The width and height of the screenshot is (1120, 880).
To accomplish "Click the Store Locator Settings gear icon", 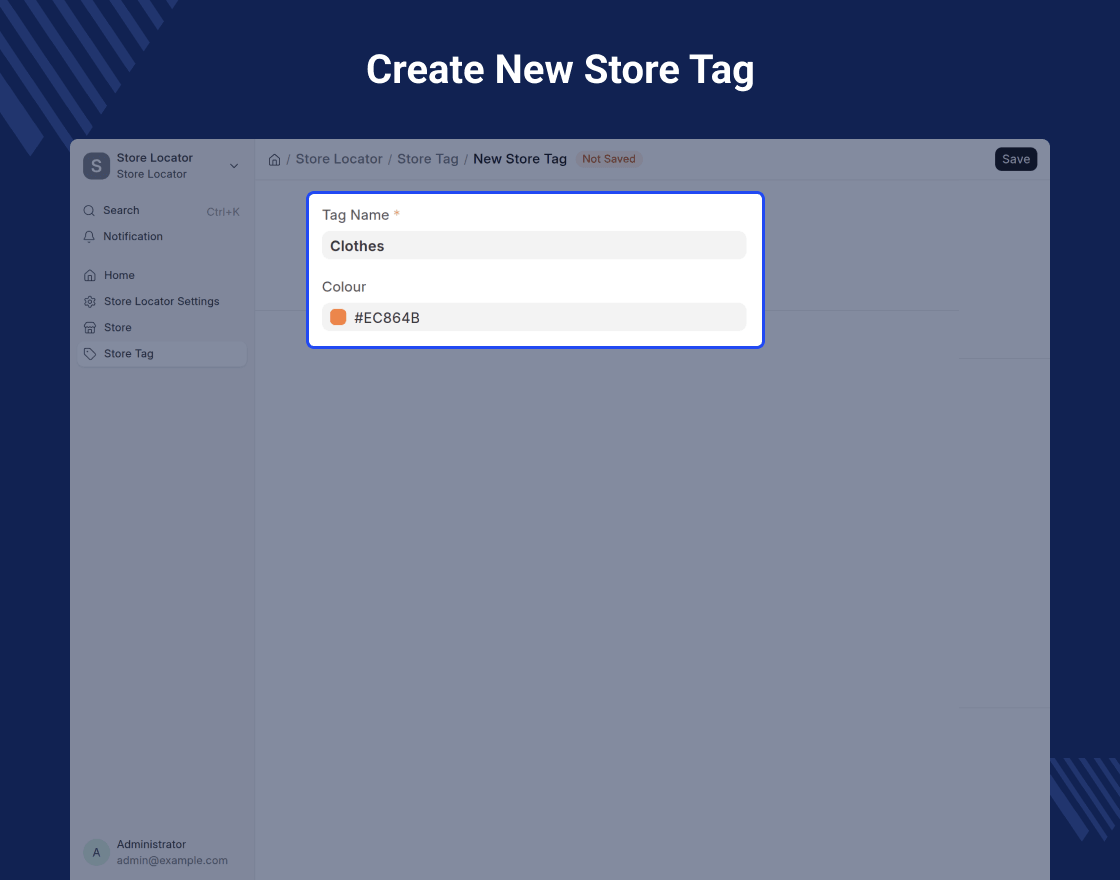I will click(x=90, y=301).
